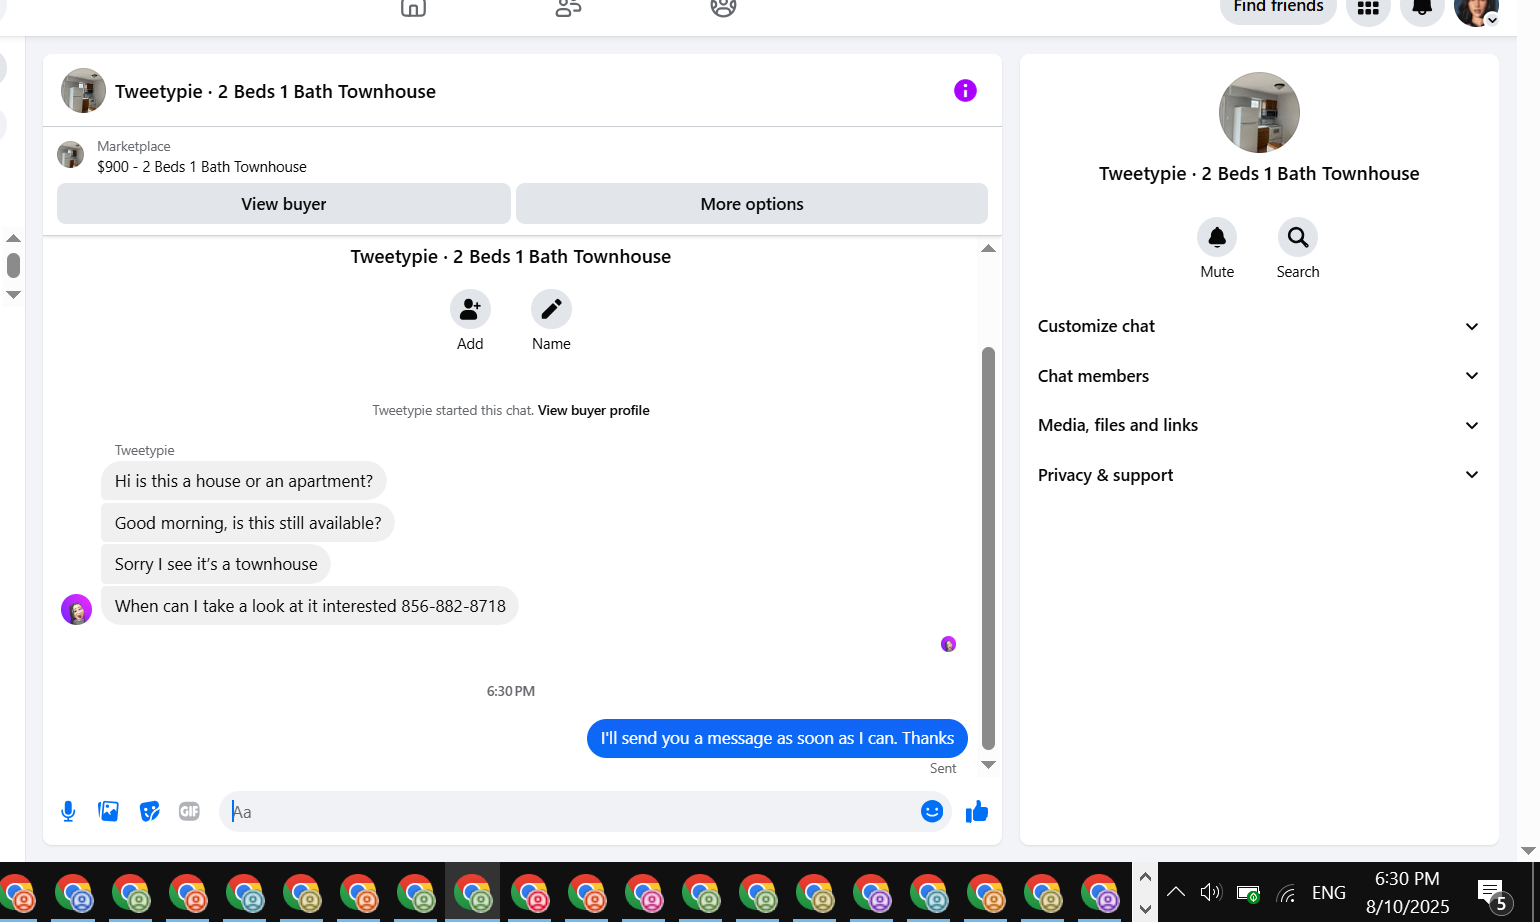Click Find friends button
Screen dimensions: 1540x922
pos(1278,8)
